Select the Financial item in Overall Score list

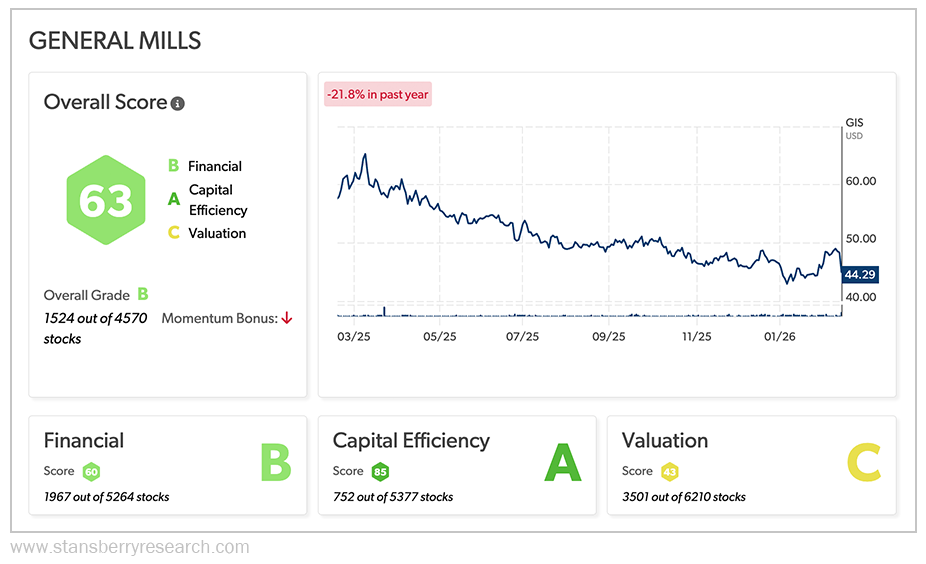click(x=214, y=166)
